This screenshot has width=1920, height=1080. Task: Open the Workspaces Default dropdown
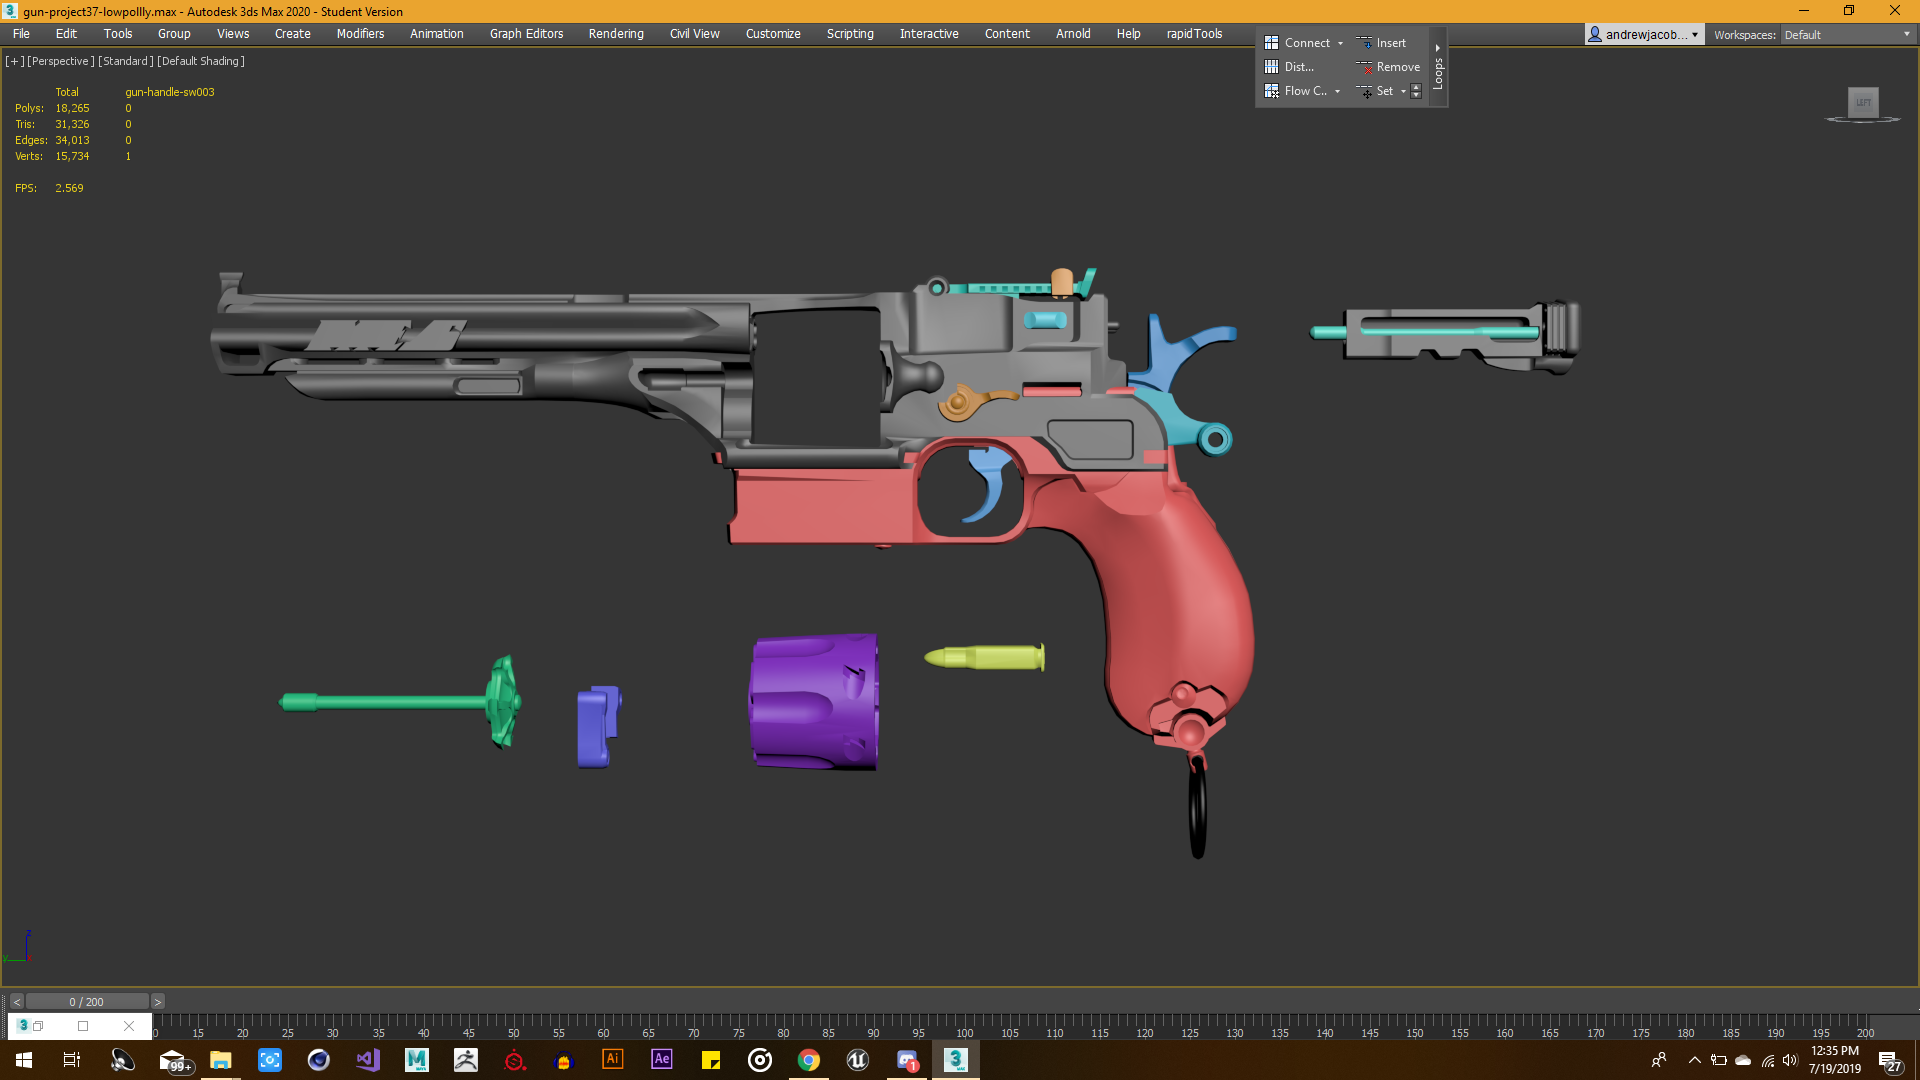point(1847,34)
